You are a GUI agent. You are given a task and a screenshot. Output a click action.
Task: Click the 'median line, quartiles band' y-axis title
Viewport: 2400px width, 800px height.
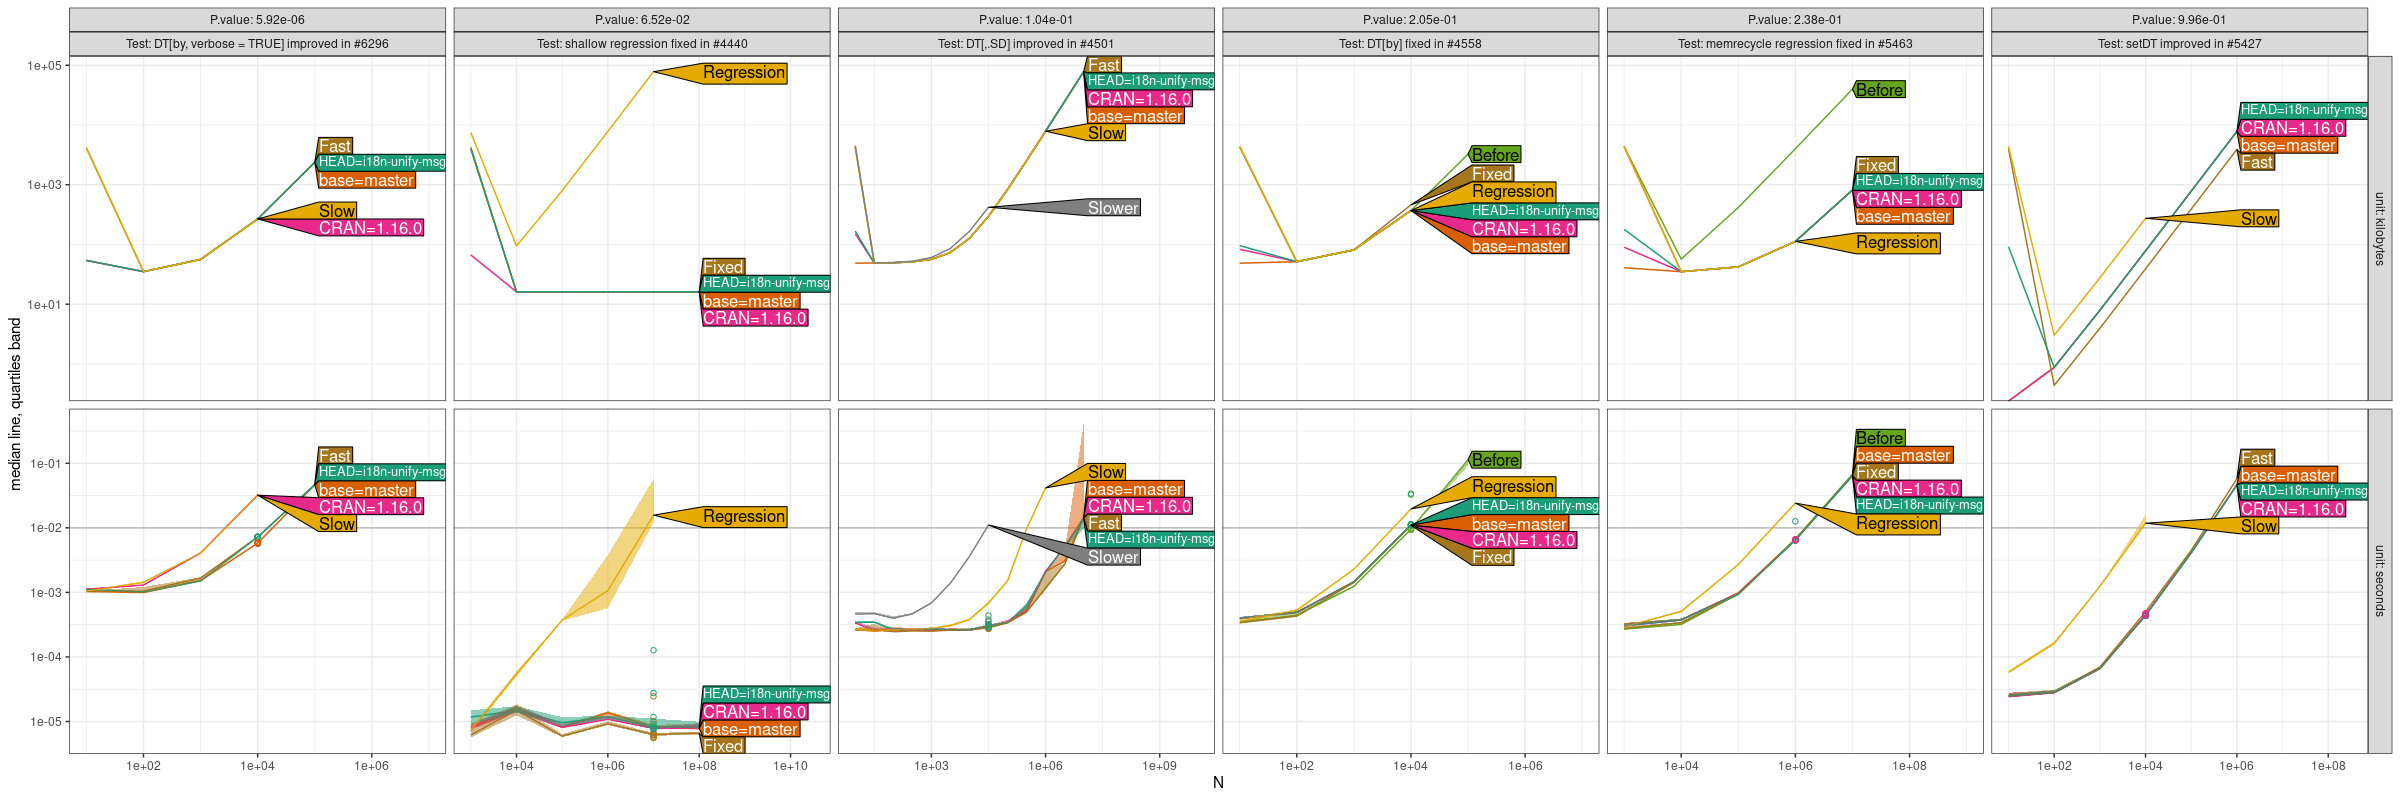coord(15,404)
